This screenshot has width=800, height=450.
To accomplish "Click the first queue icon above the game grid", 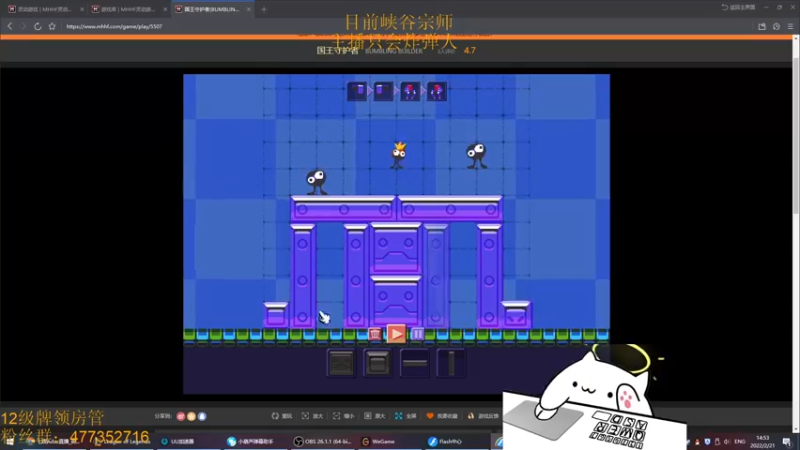I will click(357, 91).
